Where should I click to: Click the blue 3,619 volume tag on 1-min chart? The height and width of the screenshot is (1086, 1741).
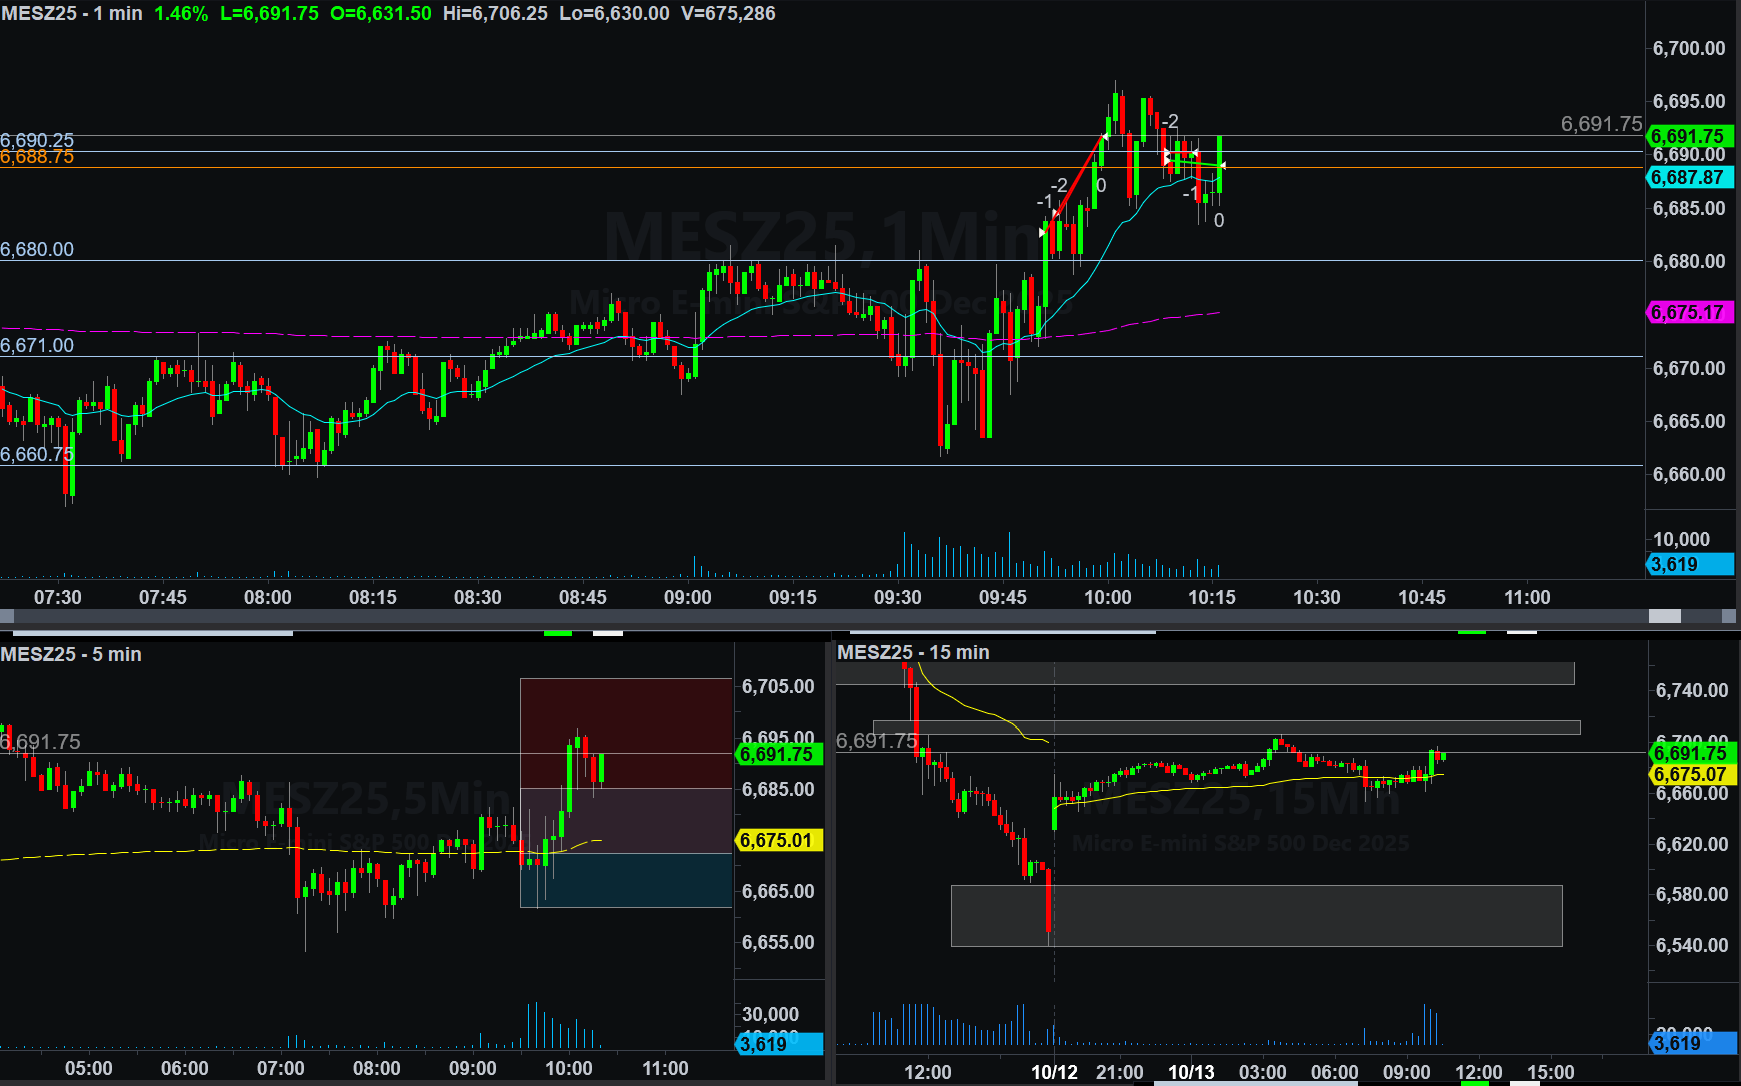pyautogui.click(x=1689, y=565)
